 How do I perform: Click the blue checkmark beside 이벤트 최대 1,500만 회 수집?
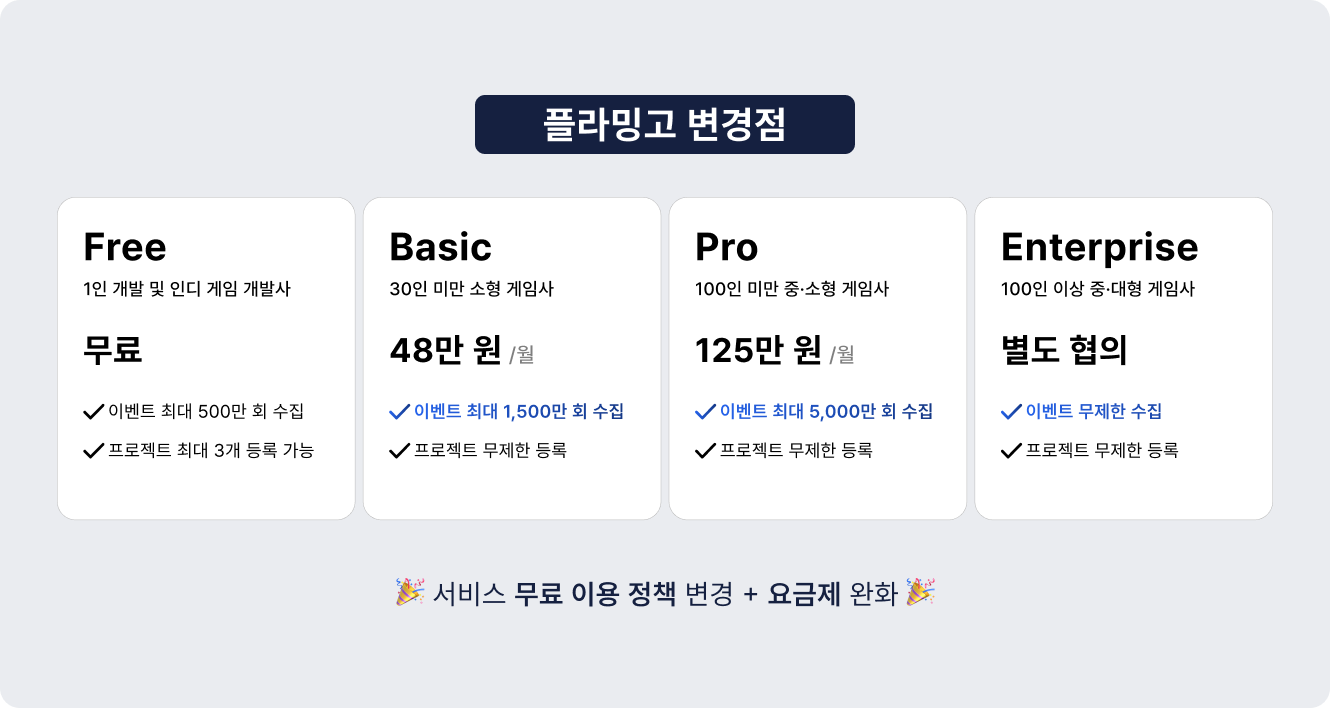pyautogui.click(x=400, y=411)
